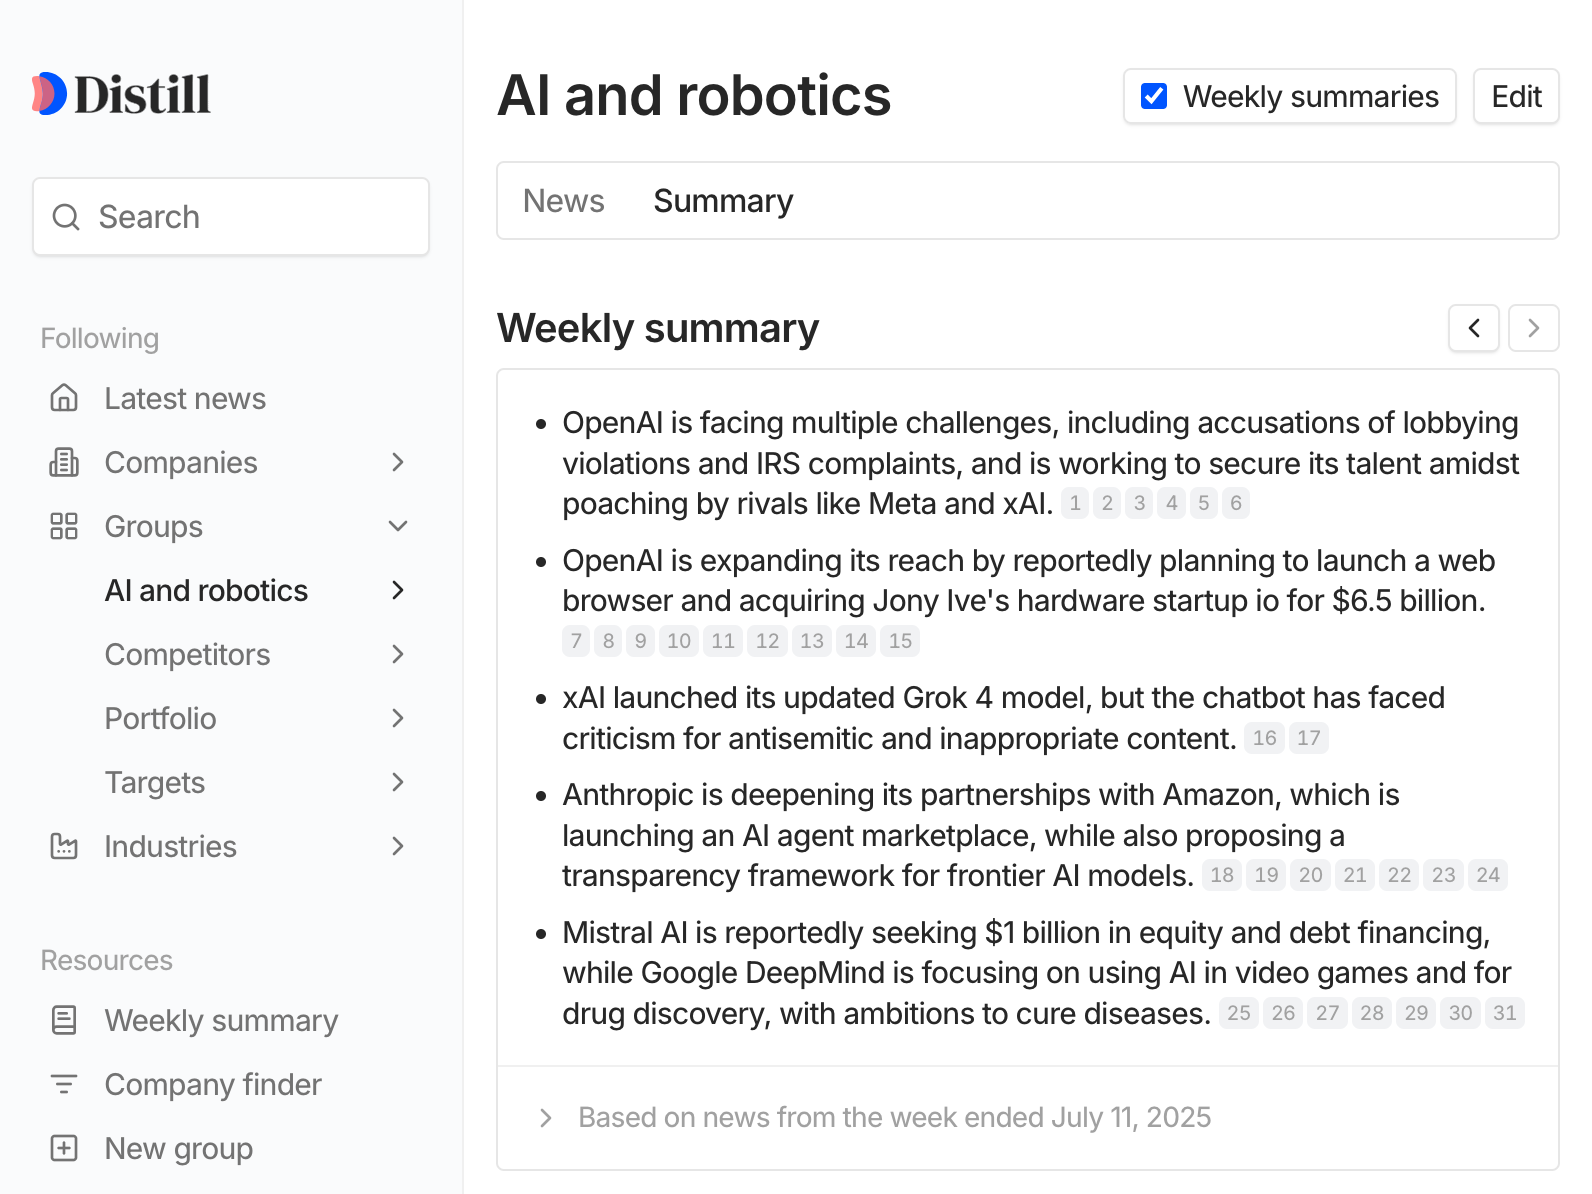Switch to the News tab

tap(564, 201)
